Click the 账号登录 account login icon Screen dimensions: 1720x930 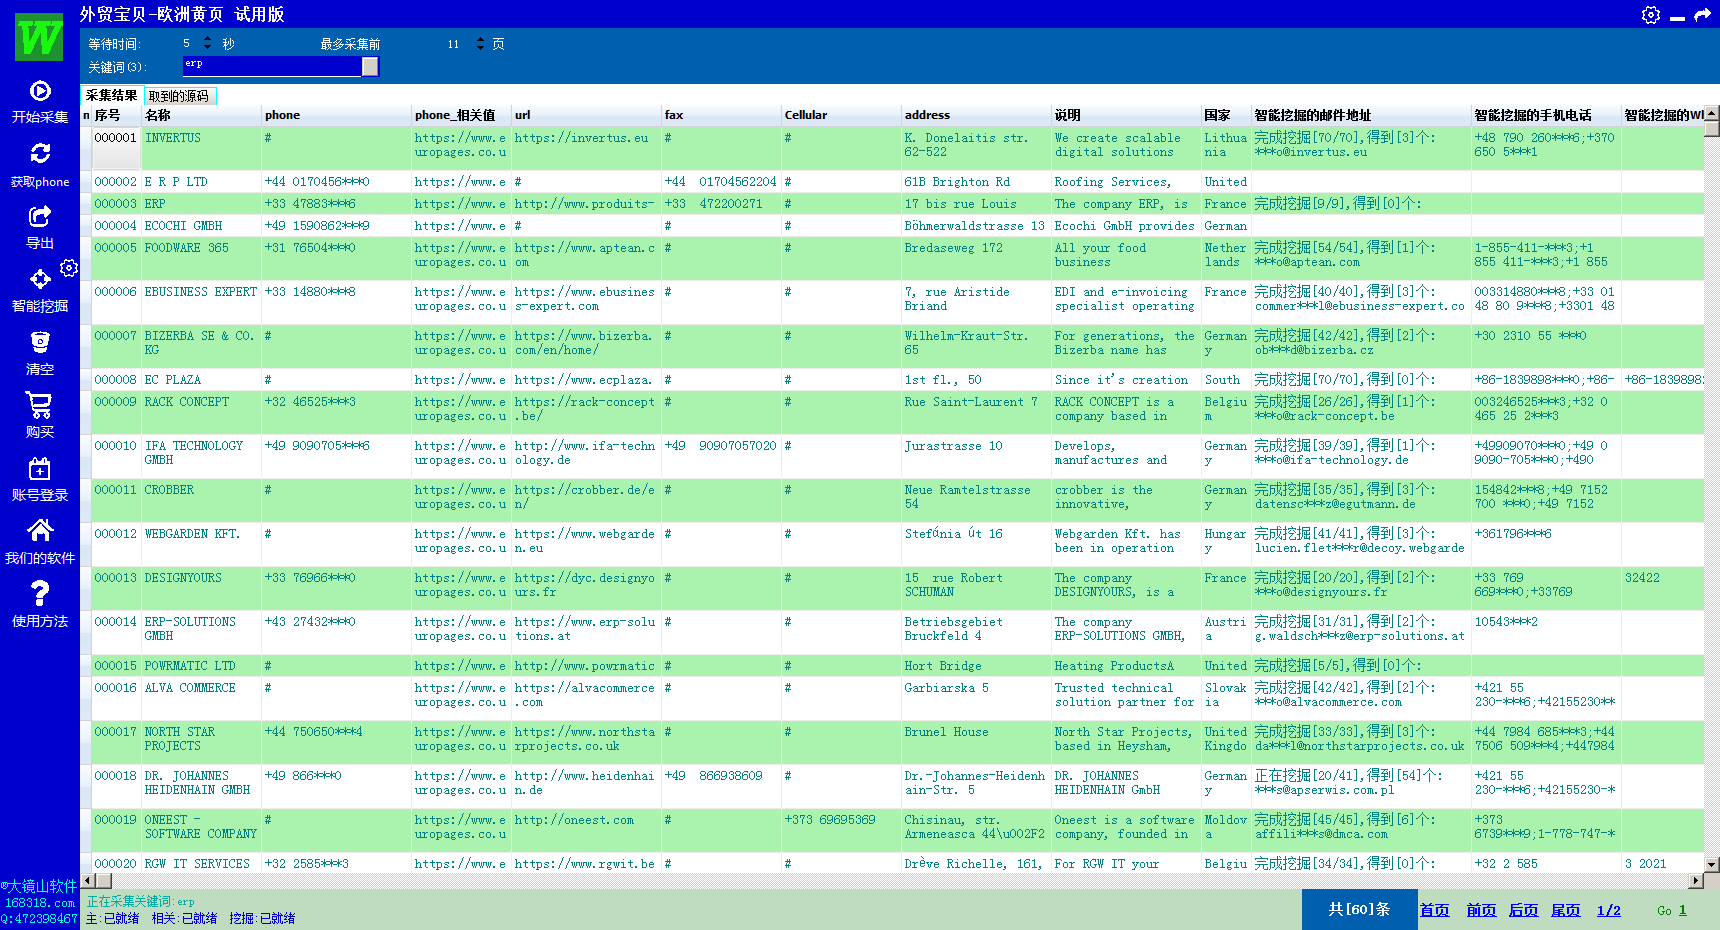40,468
